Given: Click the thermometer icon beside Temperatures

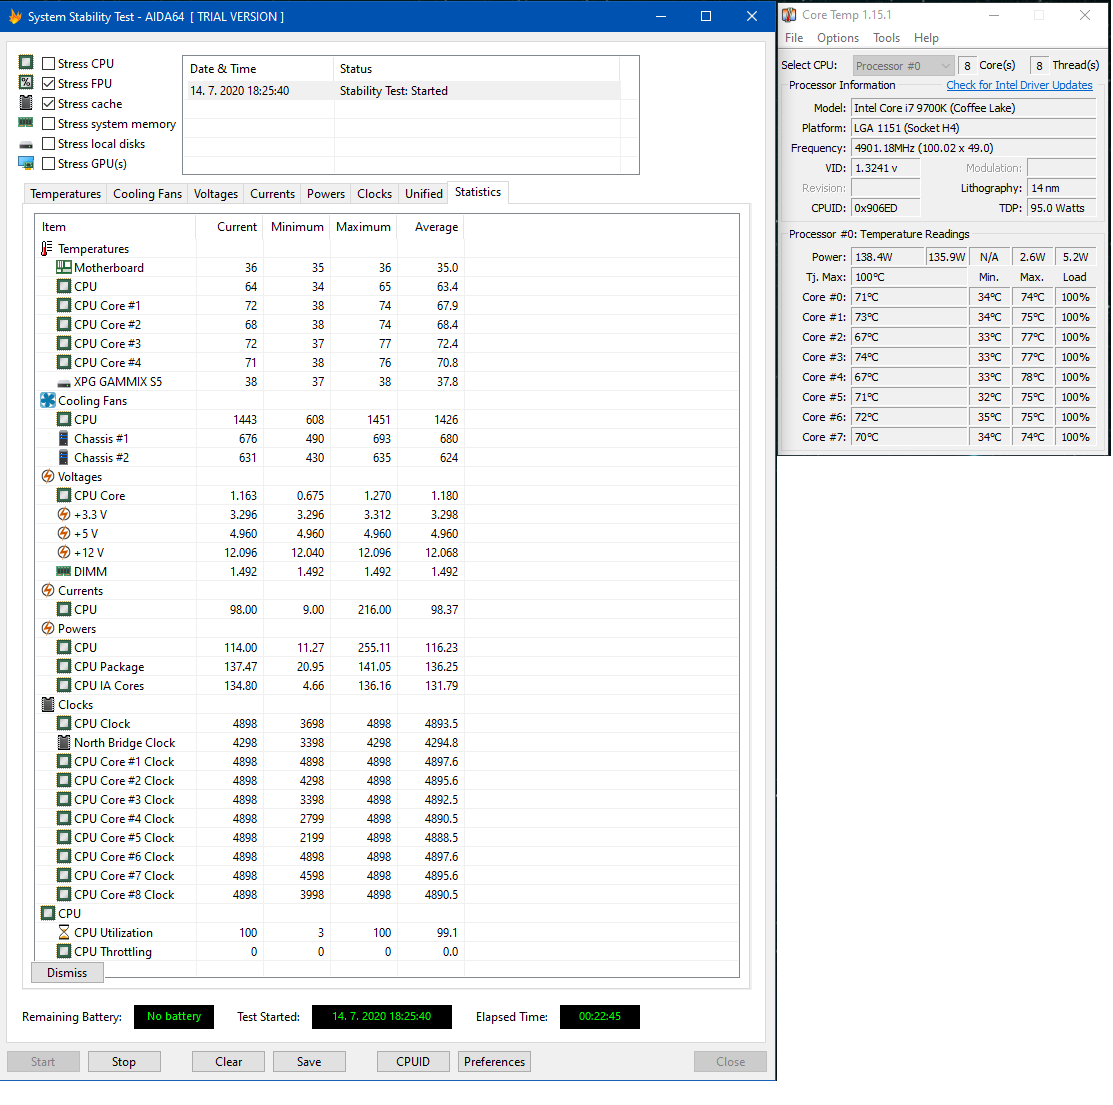Looking at the screenshot, I should tap(47, 249).
